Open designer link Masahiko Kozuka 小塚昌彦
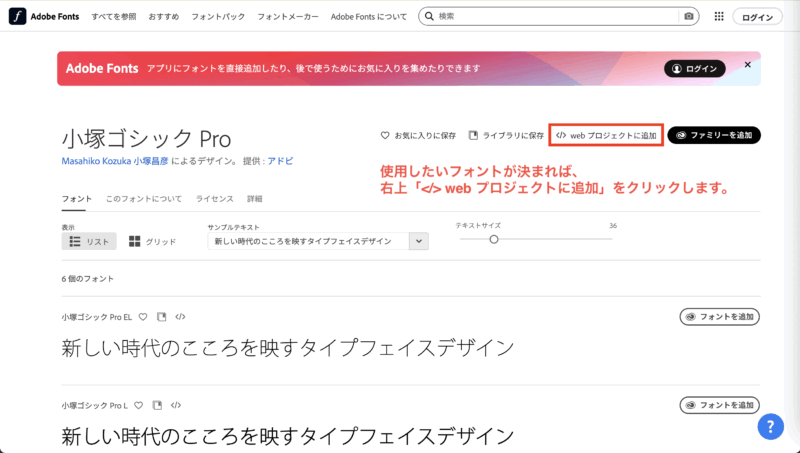 click(x=115, y=161)
